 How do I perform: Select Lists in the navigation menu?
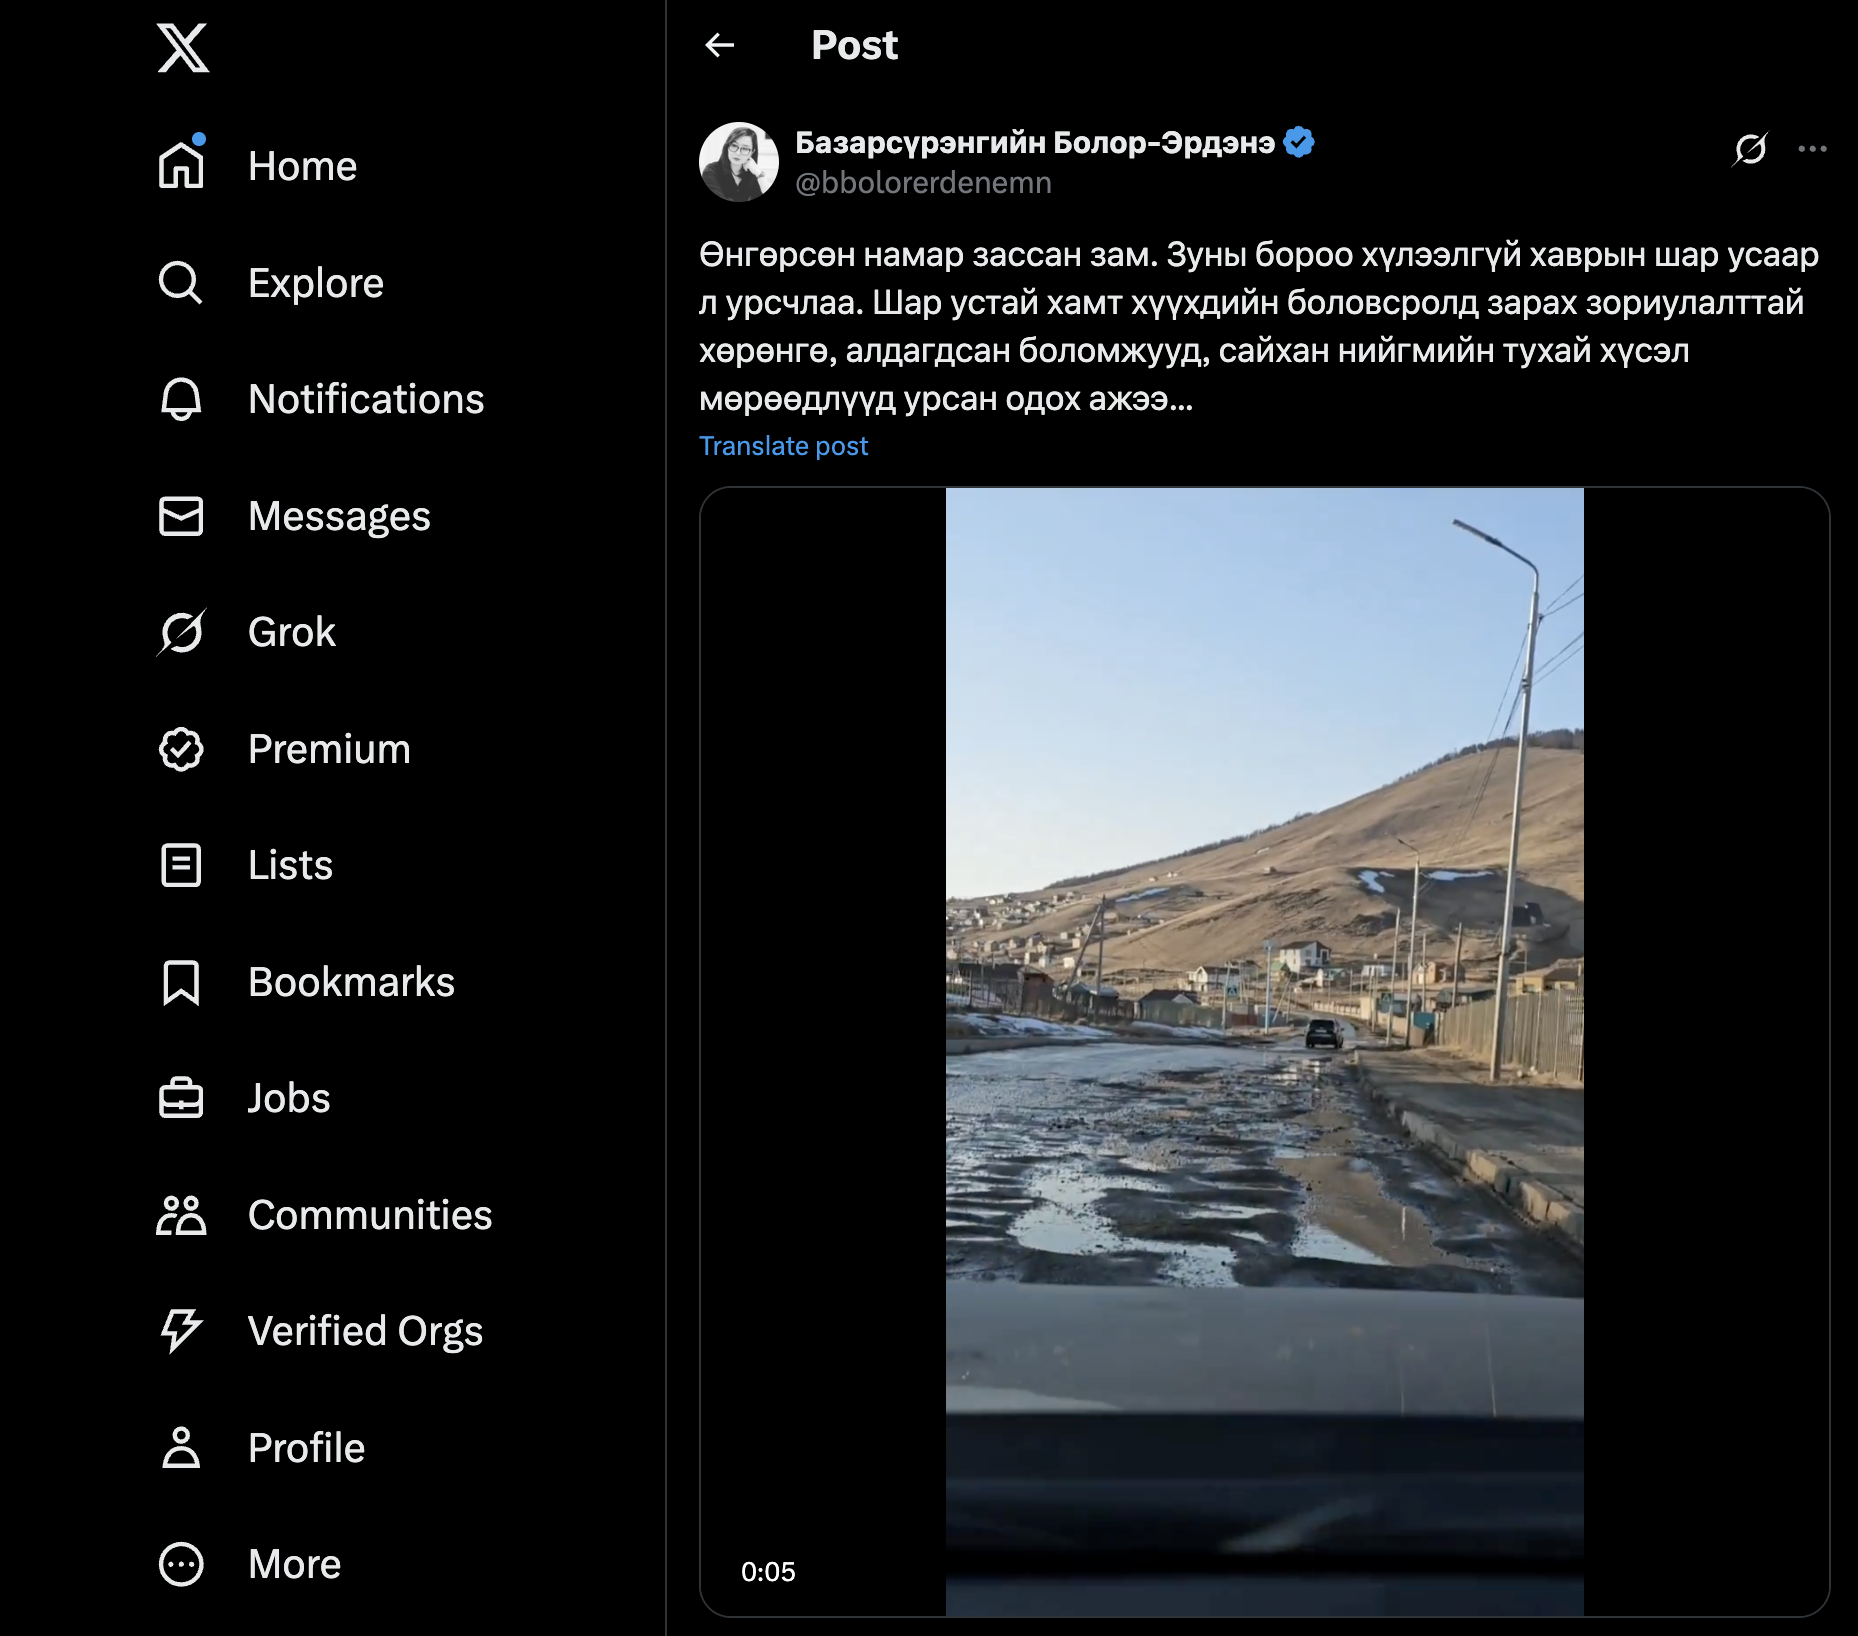(x=290, y=865)
